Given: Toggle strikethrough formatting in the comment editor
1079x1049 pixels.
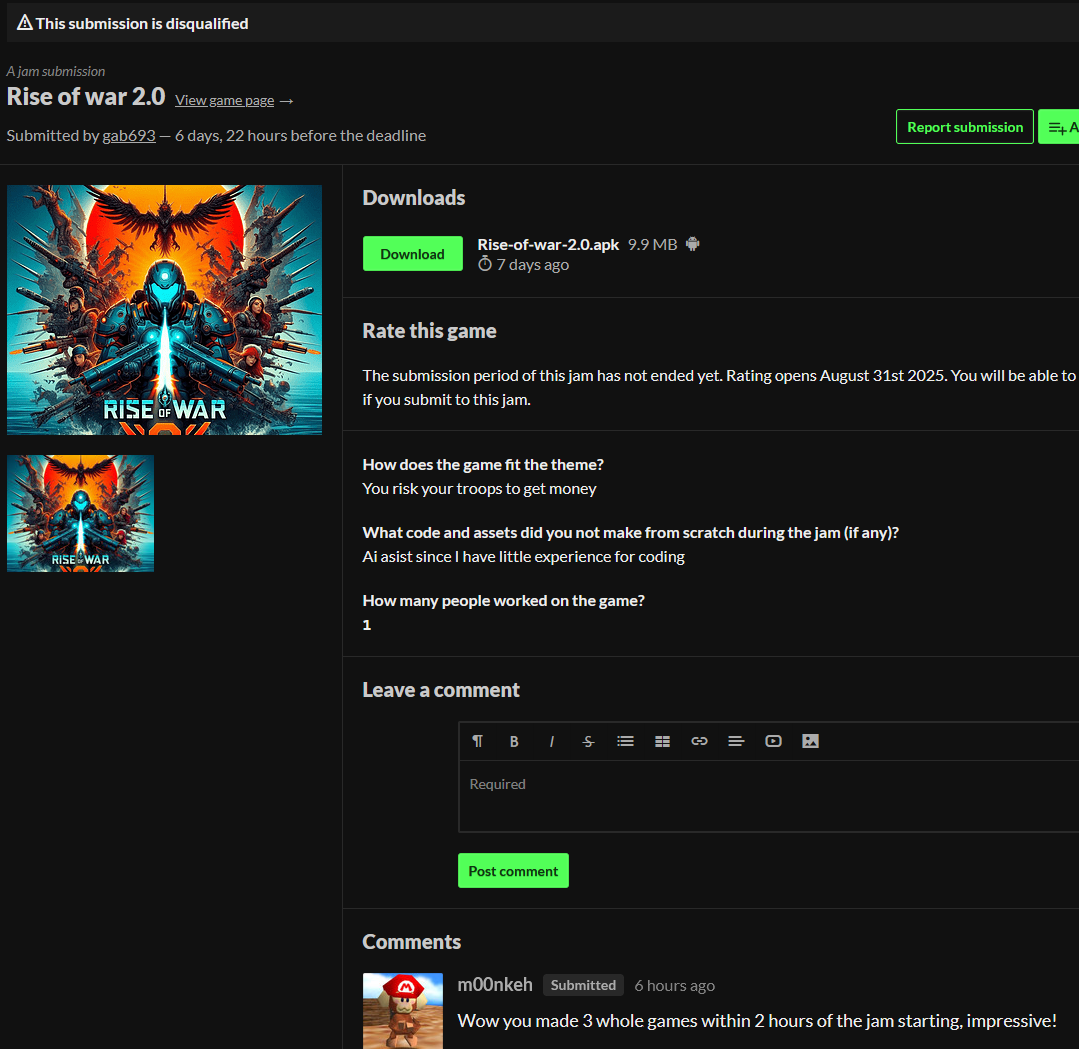Looking at the screenshot, I should point(588,741).
